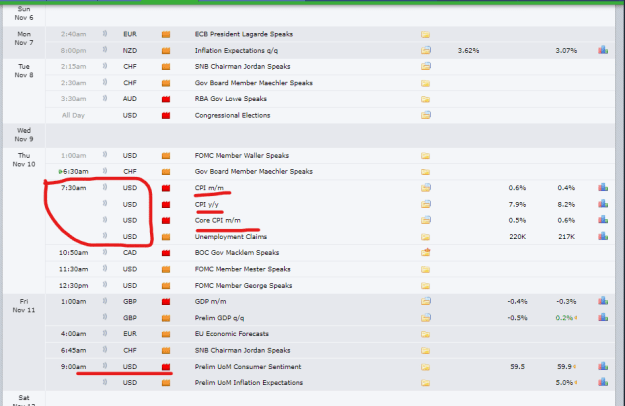The image size is (625, 406).
Task: Open detail folder for BOC Gov Macklem Speaks
Action: click(x=425, y=252)
